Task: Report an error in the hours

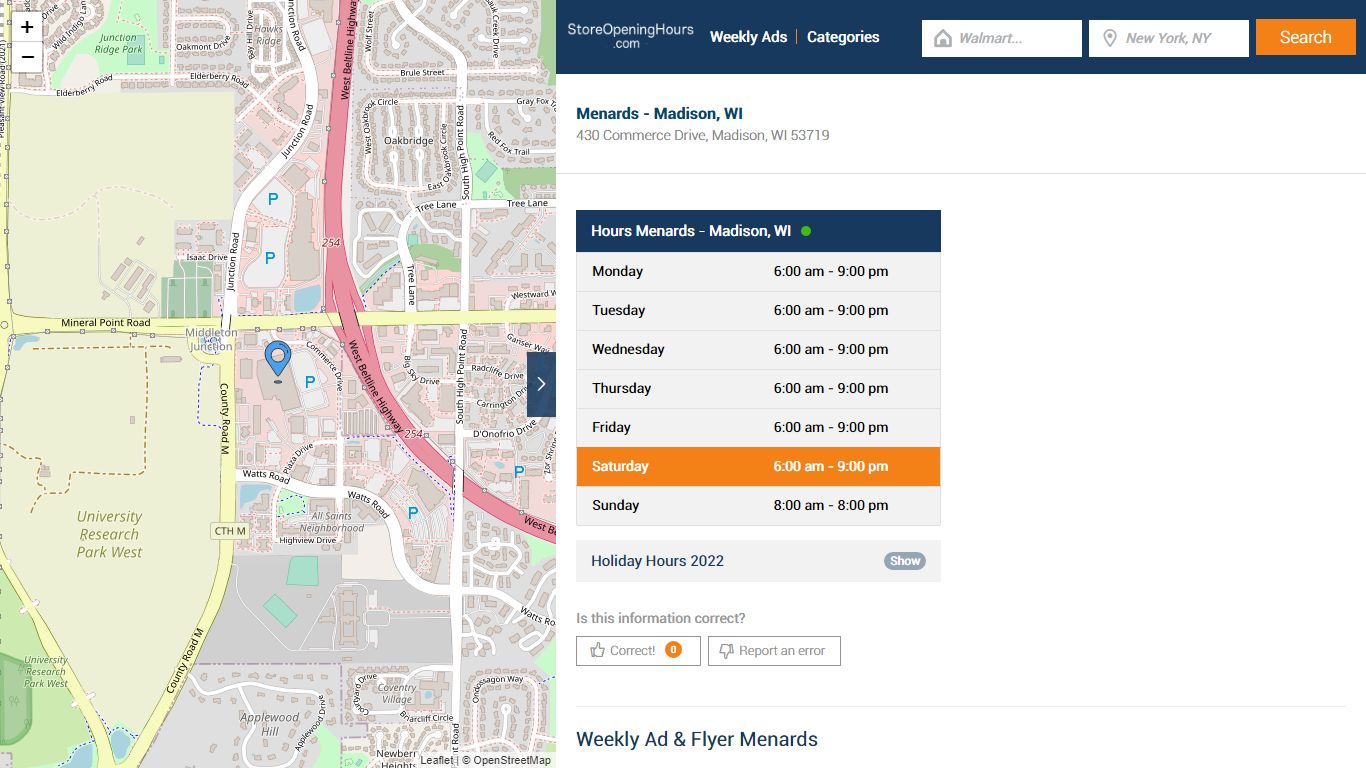Action: point(774,651)
